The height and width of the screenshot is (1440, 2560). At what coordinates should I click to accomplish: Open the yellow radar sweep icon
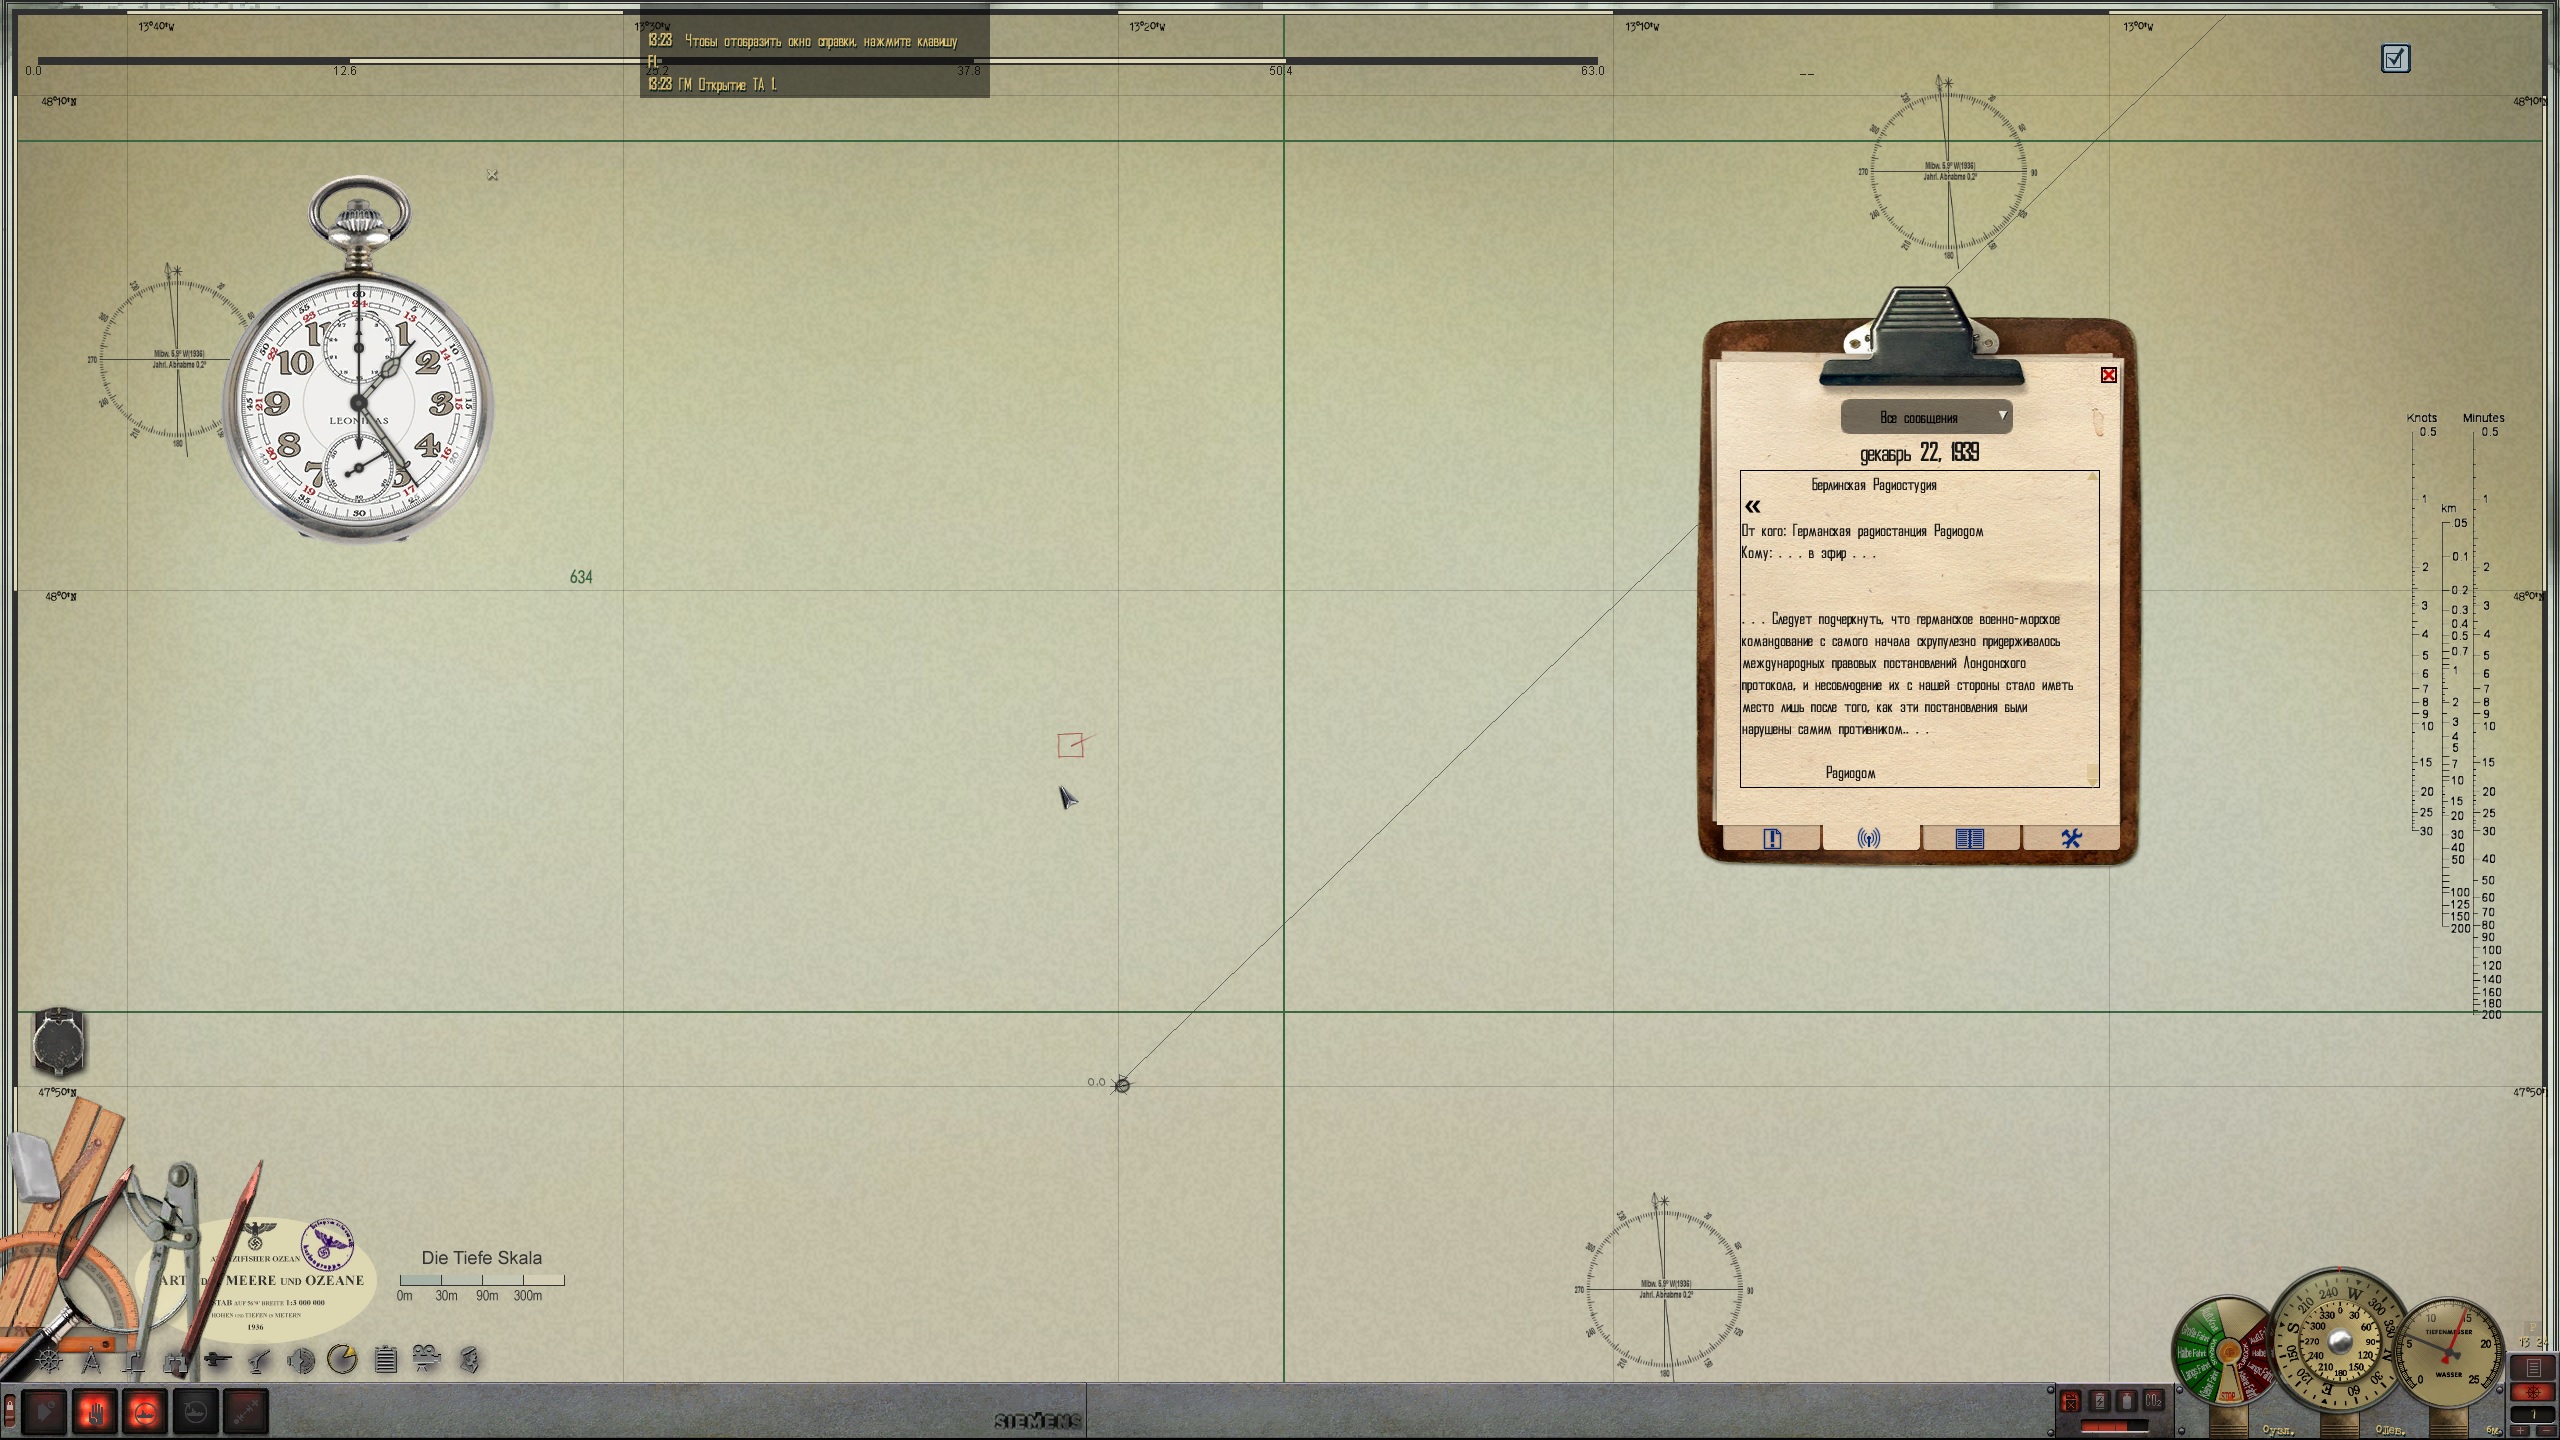pos(342,1359)
